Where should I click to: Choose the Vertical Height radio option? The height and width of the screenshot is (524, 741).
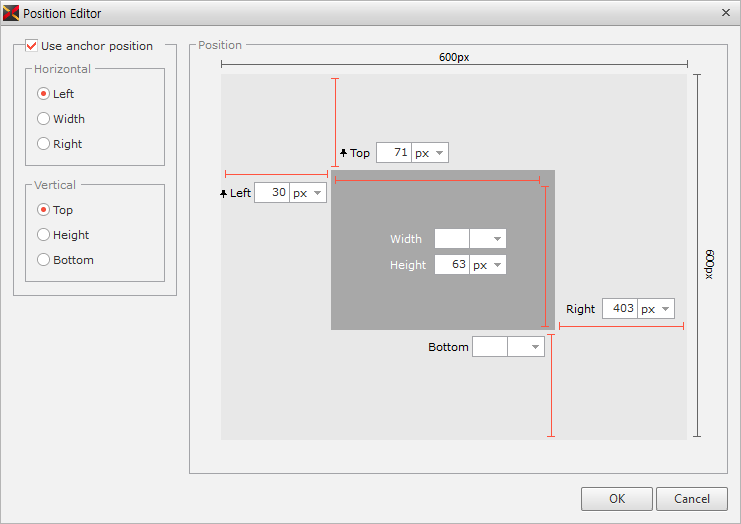point(43,235)
